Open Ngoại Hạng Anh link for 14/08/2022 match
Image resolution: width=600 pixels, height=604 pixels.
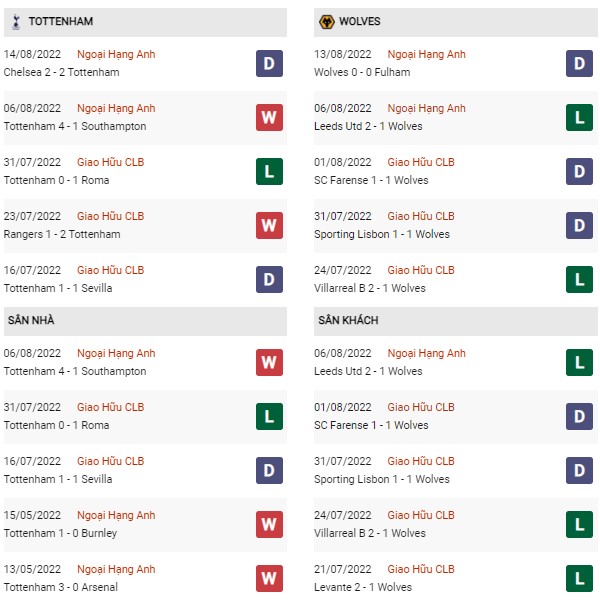coord(116,54)
